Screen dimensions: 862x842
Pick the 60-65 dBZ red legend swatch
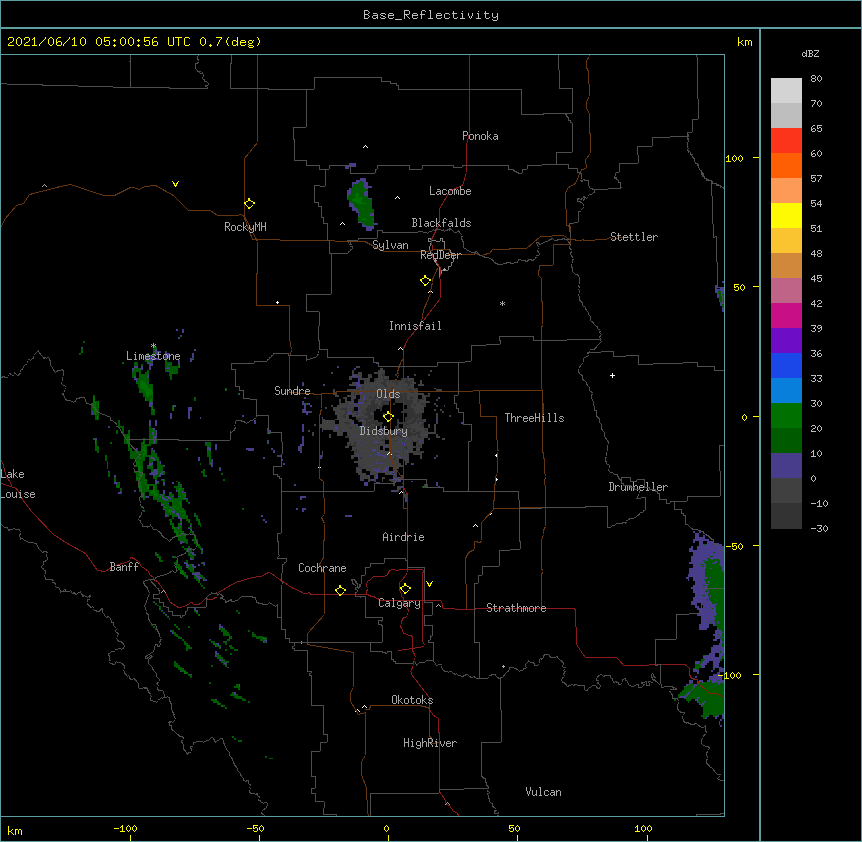pyautogui.click(x=786, y=141)
